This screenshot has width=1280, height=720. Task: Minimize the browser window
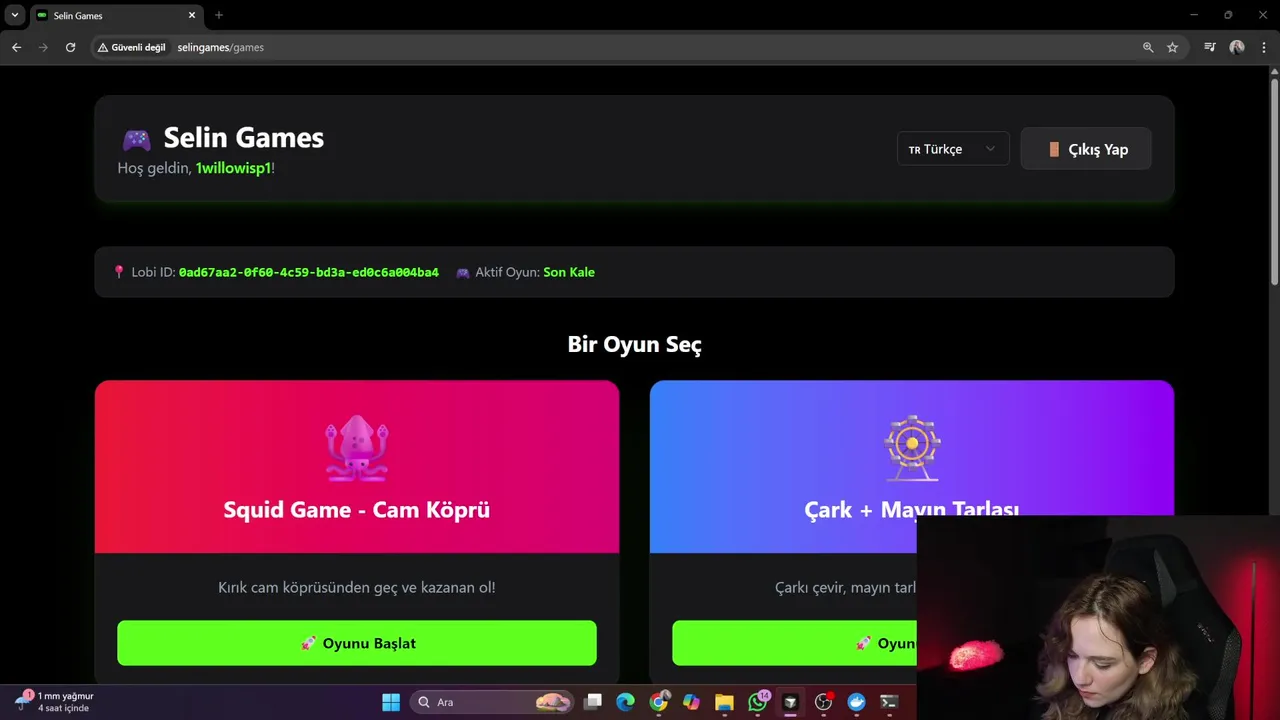click(x=1194, y=15)
